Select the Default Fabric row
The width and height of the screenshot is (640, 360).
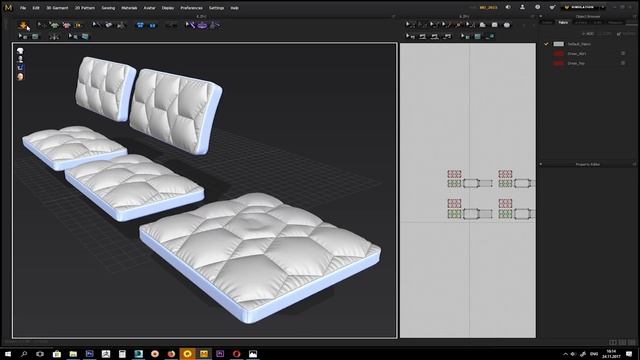coord(589,44)
